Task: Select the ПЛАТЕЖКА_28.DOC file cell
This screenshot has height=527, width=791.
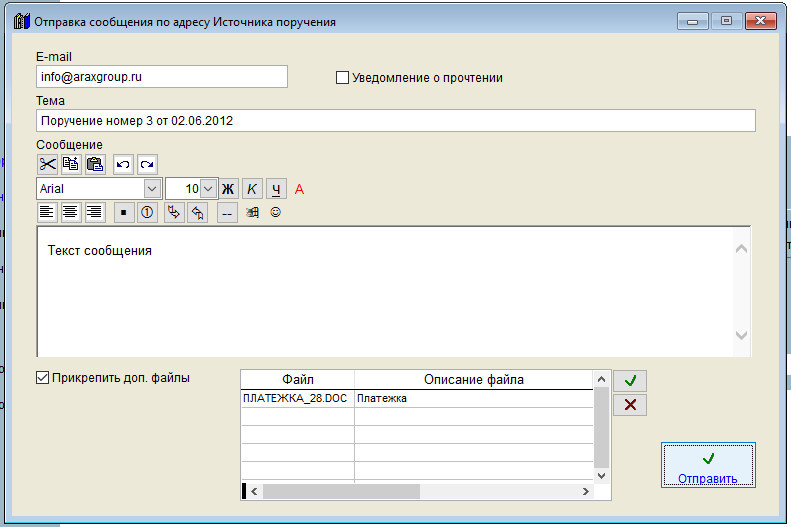Action: click(x=298, y=398)
